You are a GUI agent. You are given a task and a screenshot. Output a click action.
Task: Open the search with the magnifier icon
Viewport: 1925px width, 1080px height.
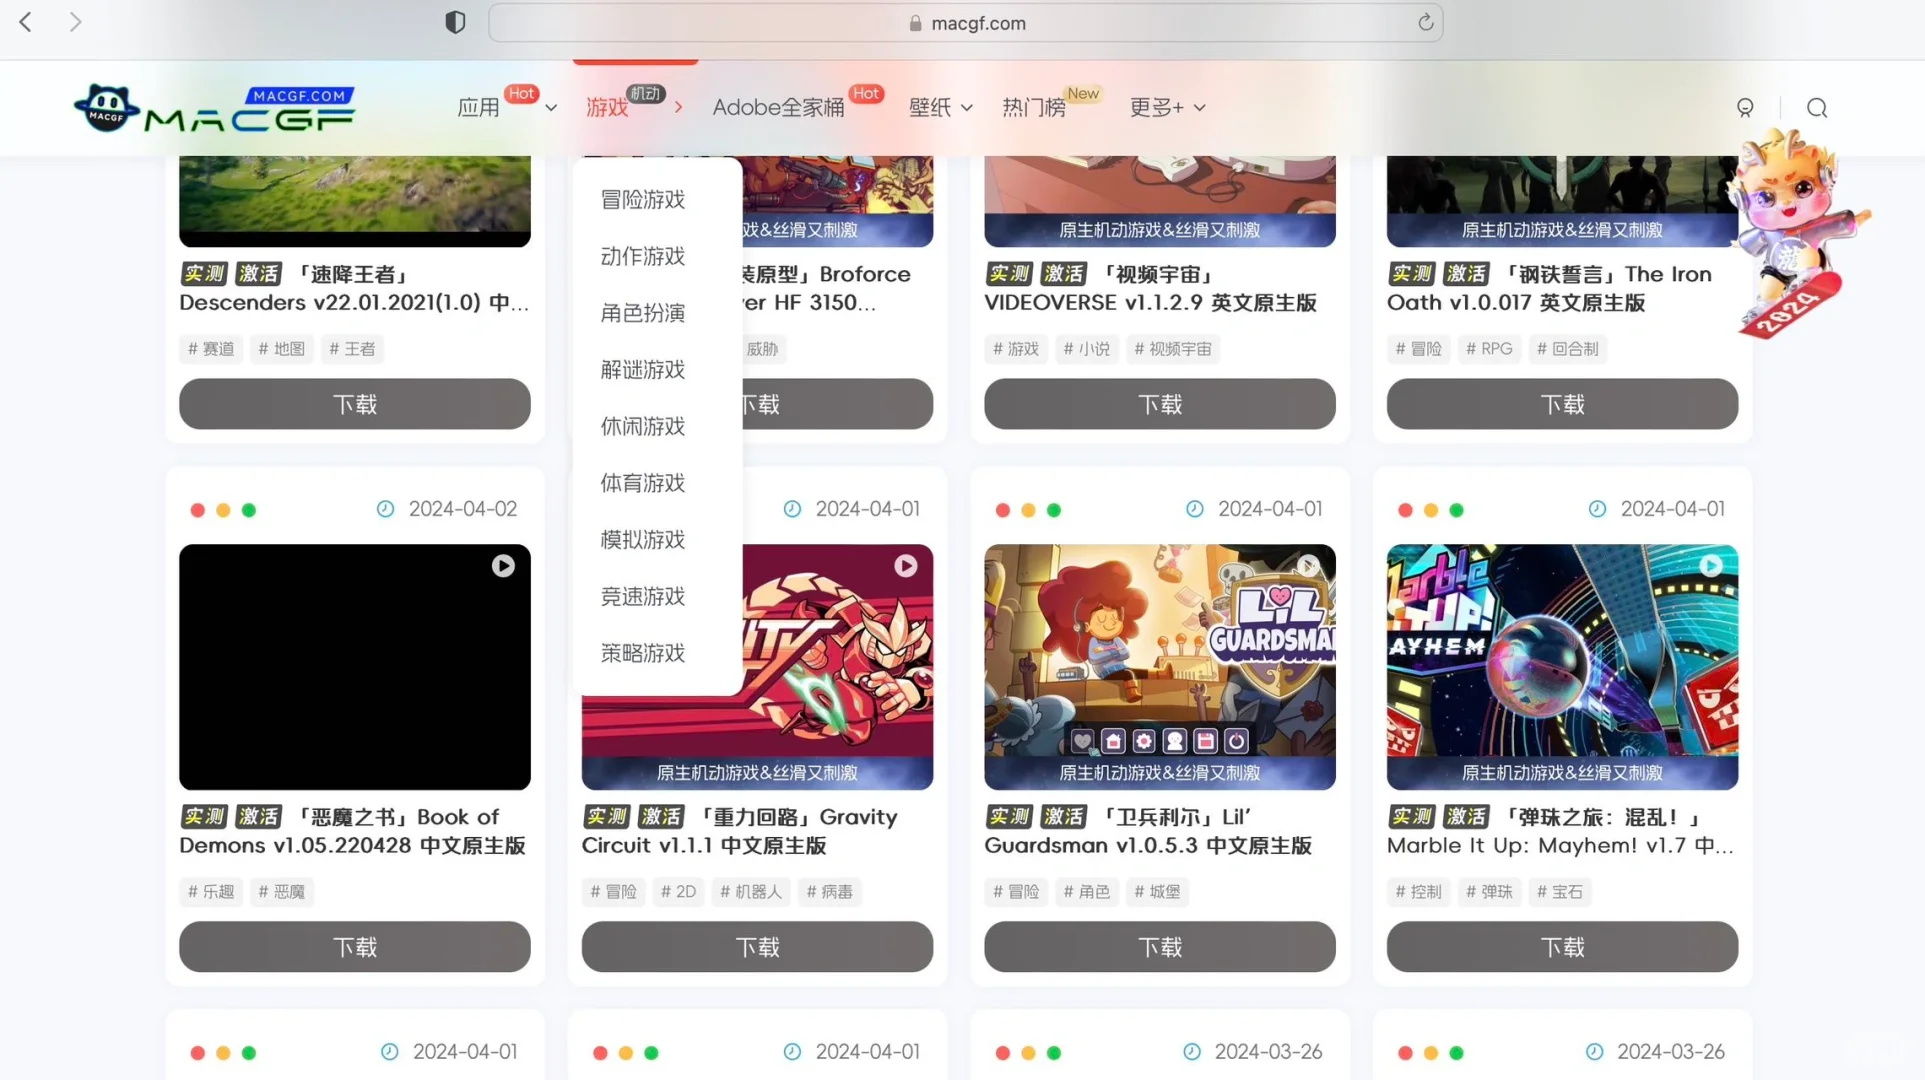click(1817, 107)
